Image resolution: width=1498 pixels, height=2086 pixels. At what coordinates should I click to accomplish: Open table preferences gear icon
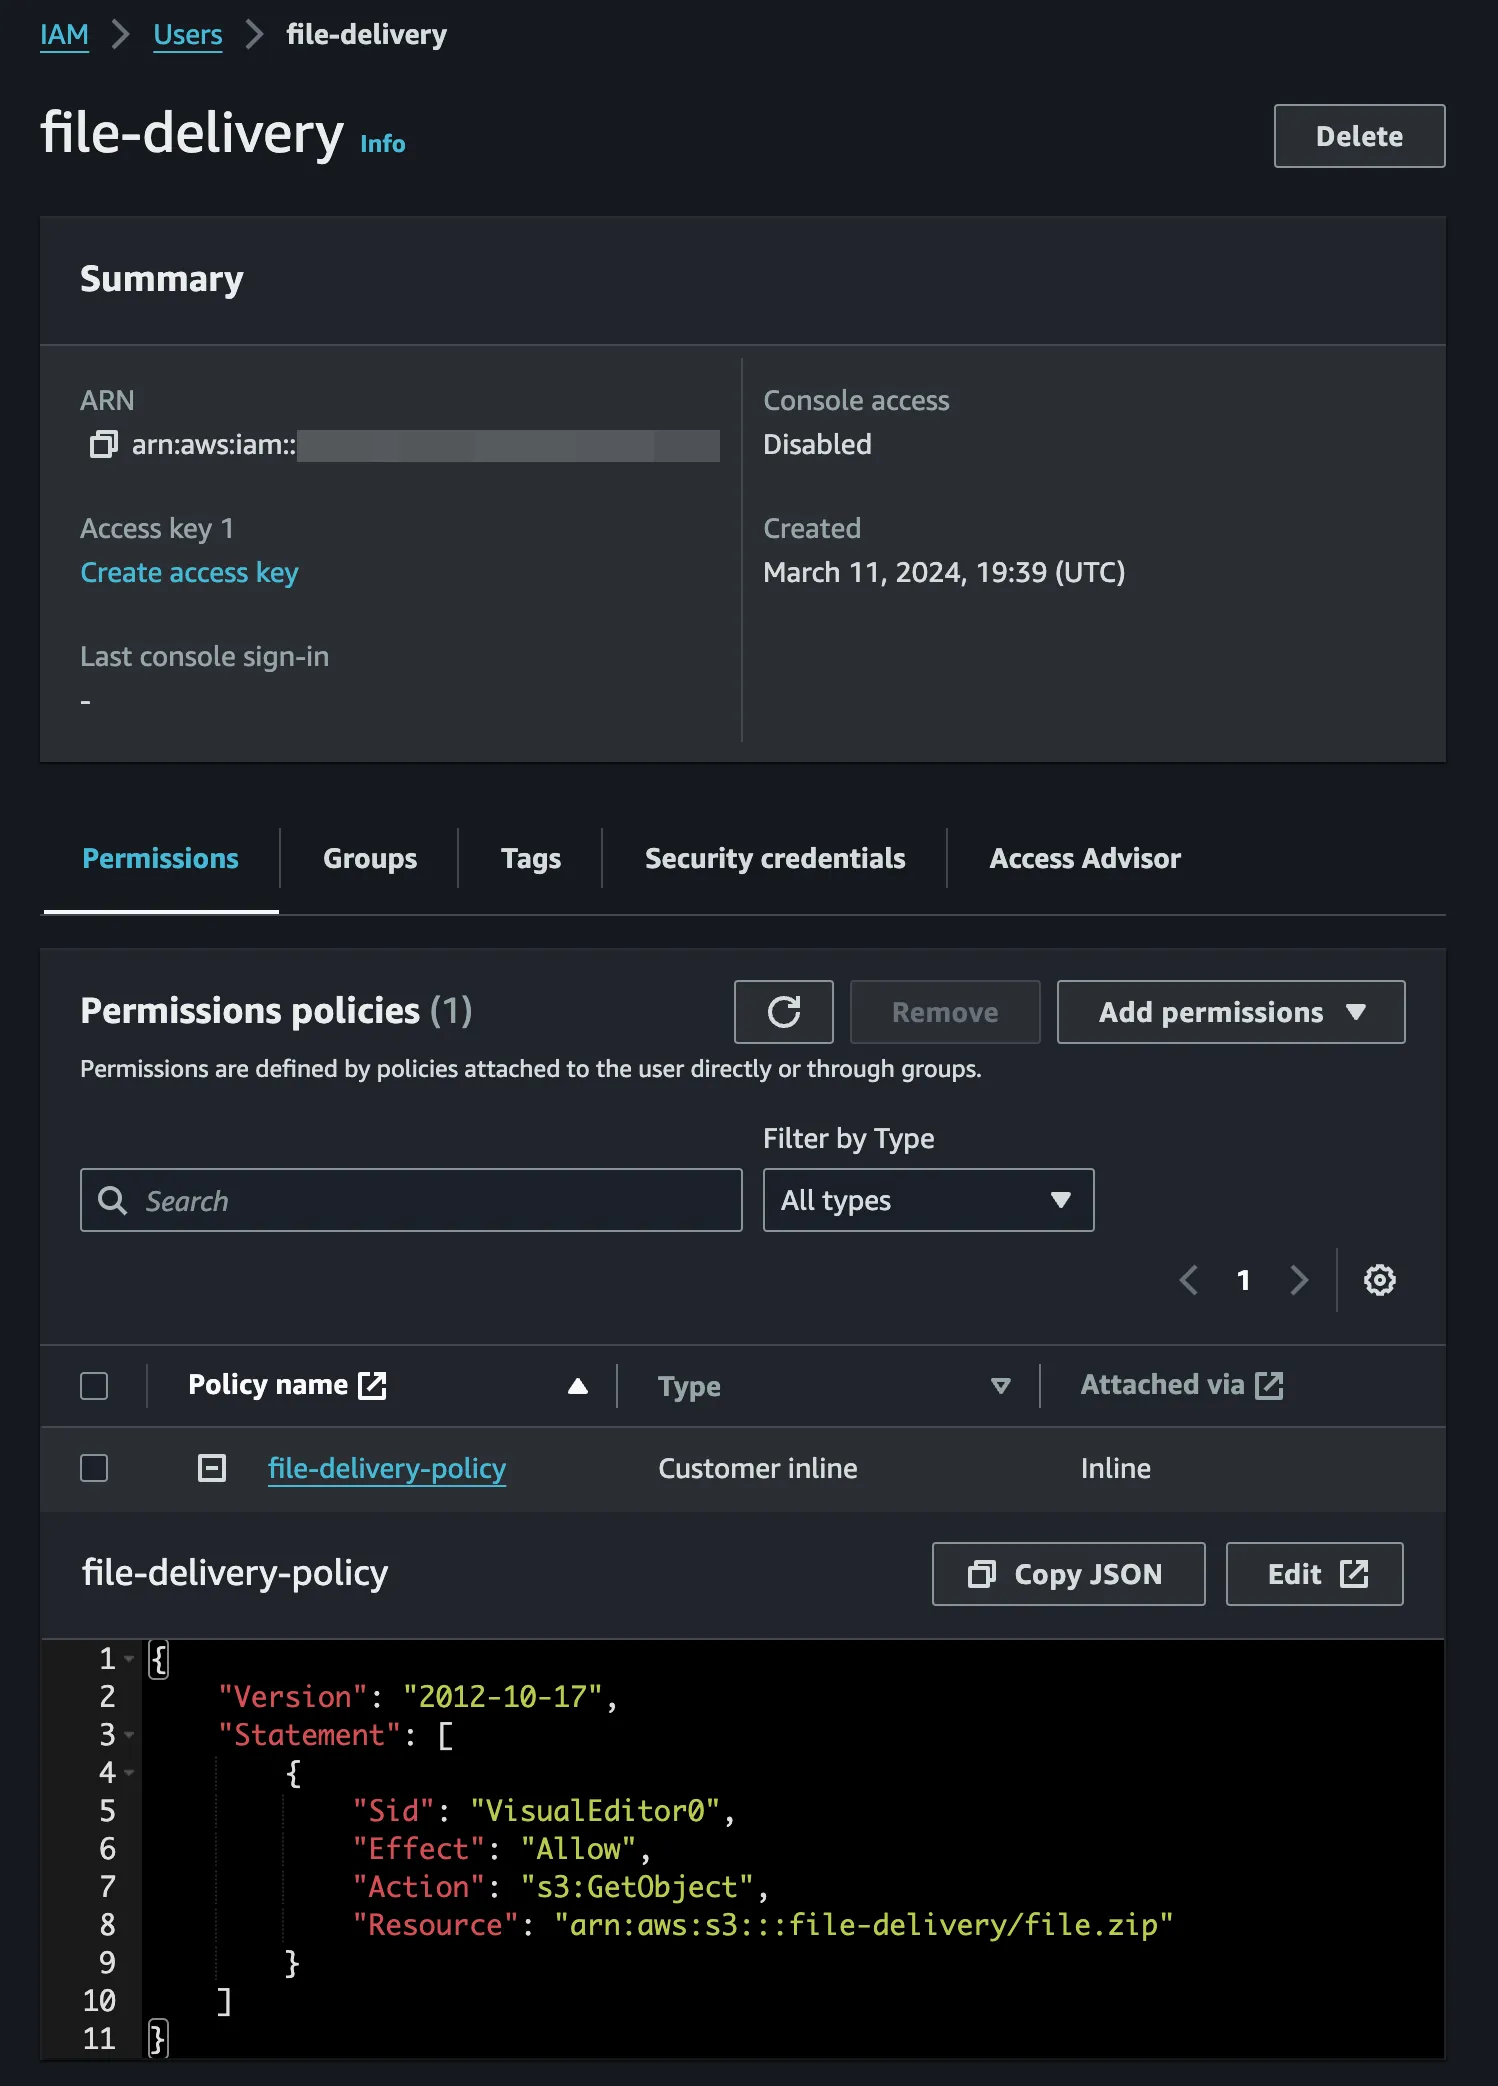click(x=1380, y=1280)
